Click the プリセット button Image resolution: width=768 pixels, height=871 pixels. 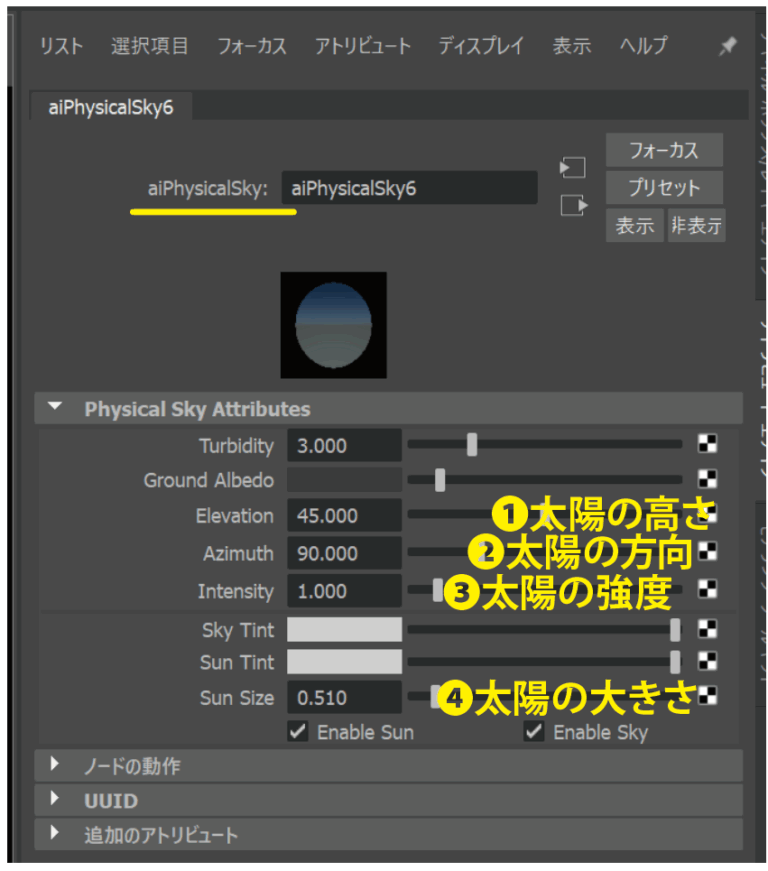coord(664,188)
